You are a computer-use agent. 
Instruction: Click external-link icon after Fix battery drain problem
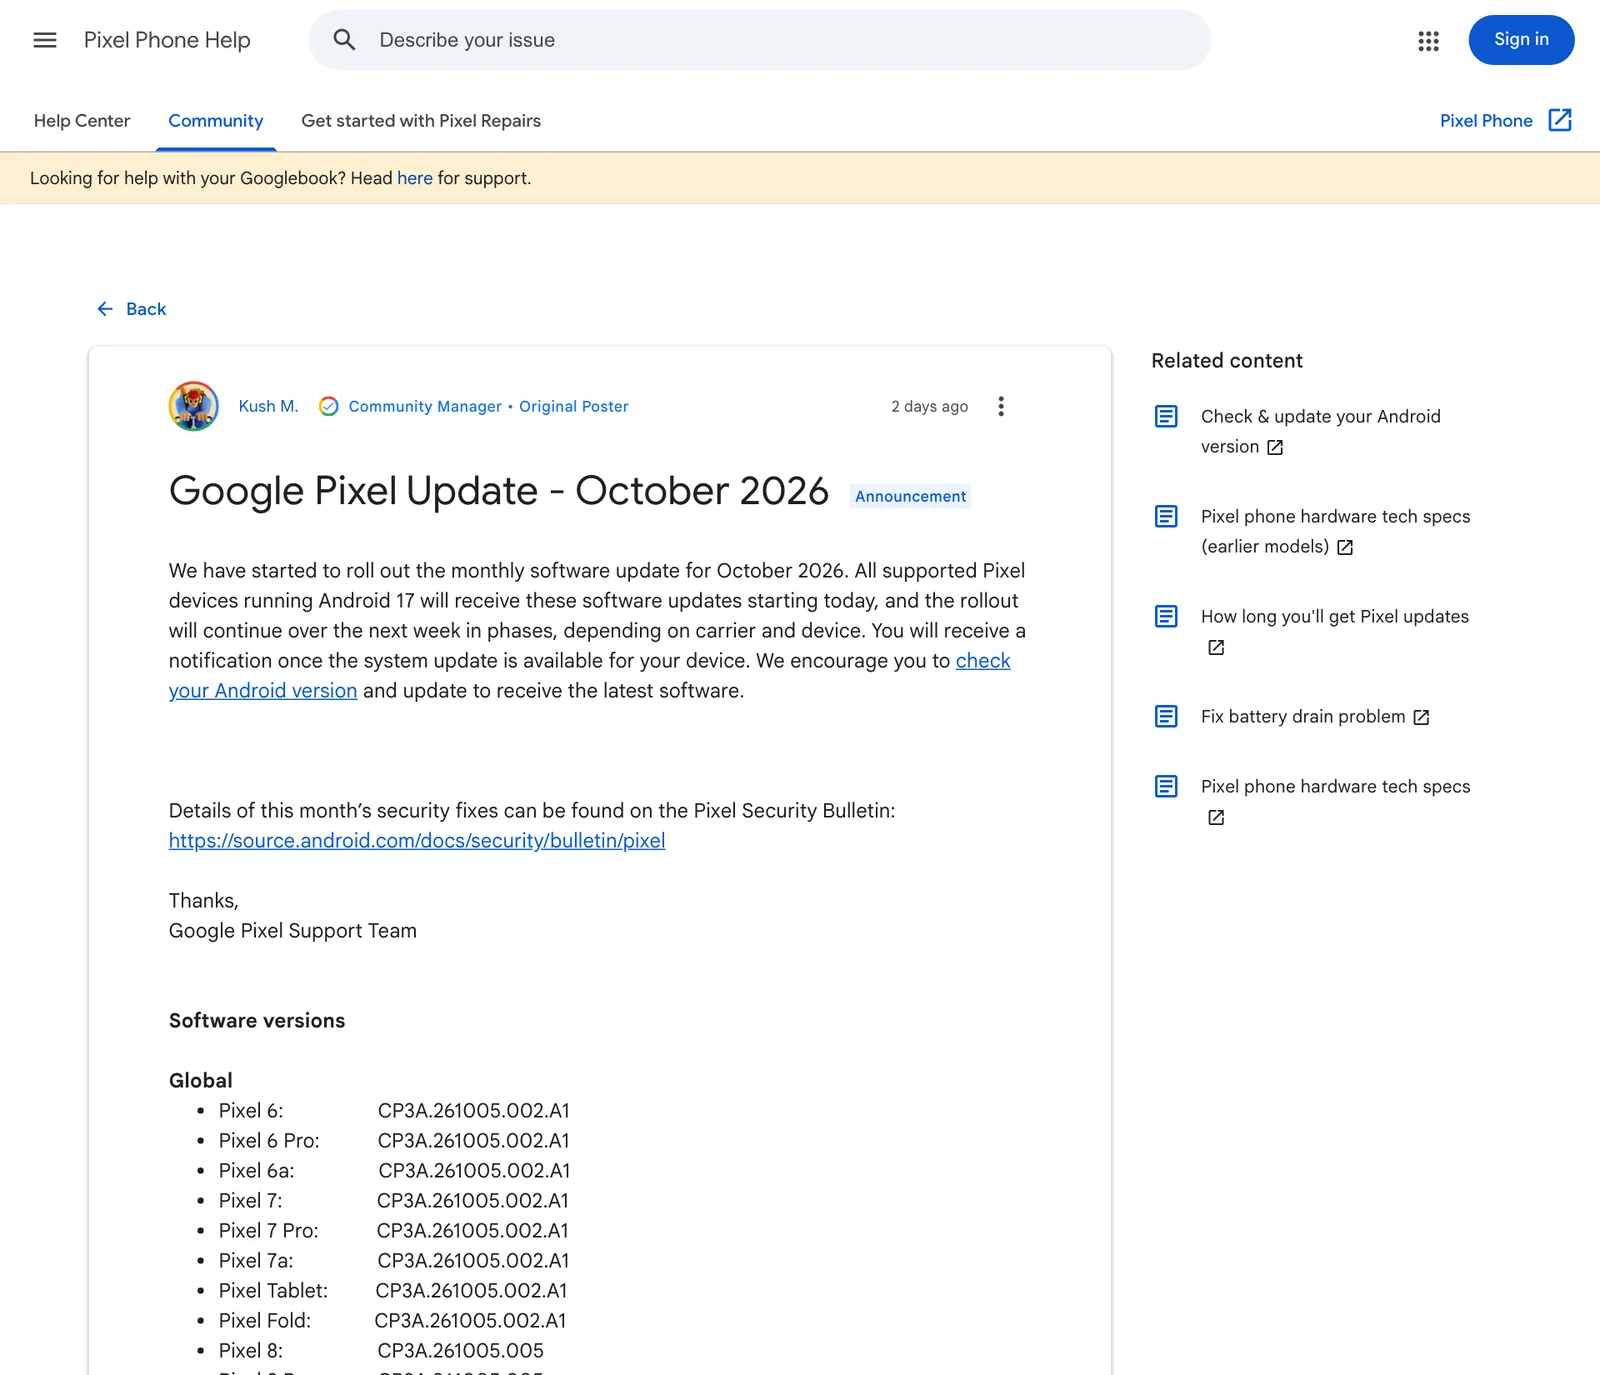tap(1421, 717)
